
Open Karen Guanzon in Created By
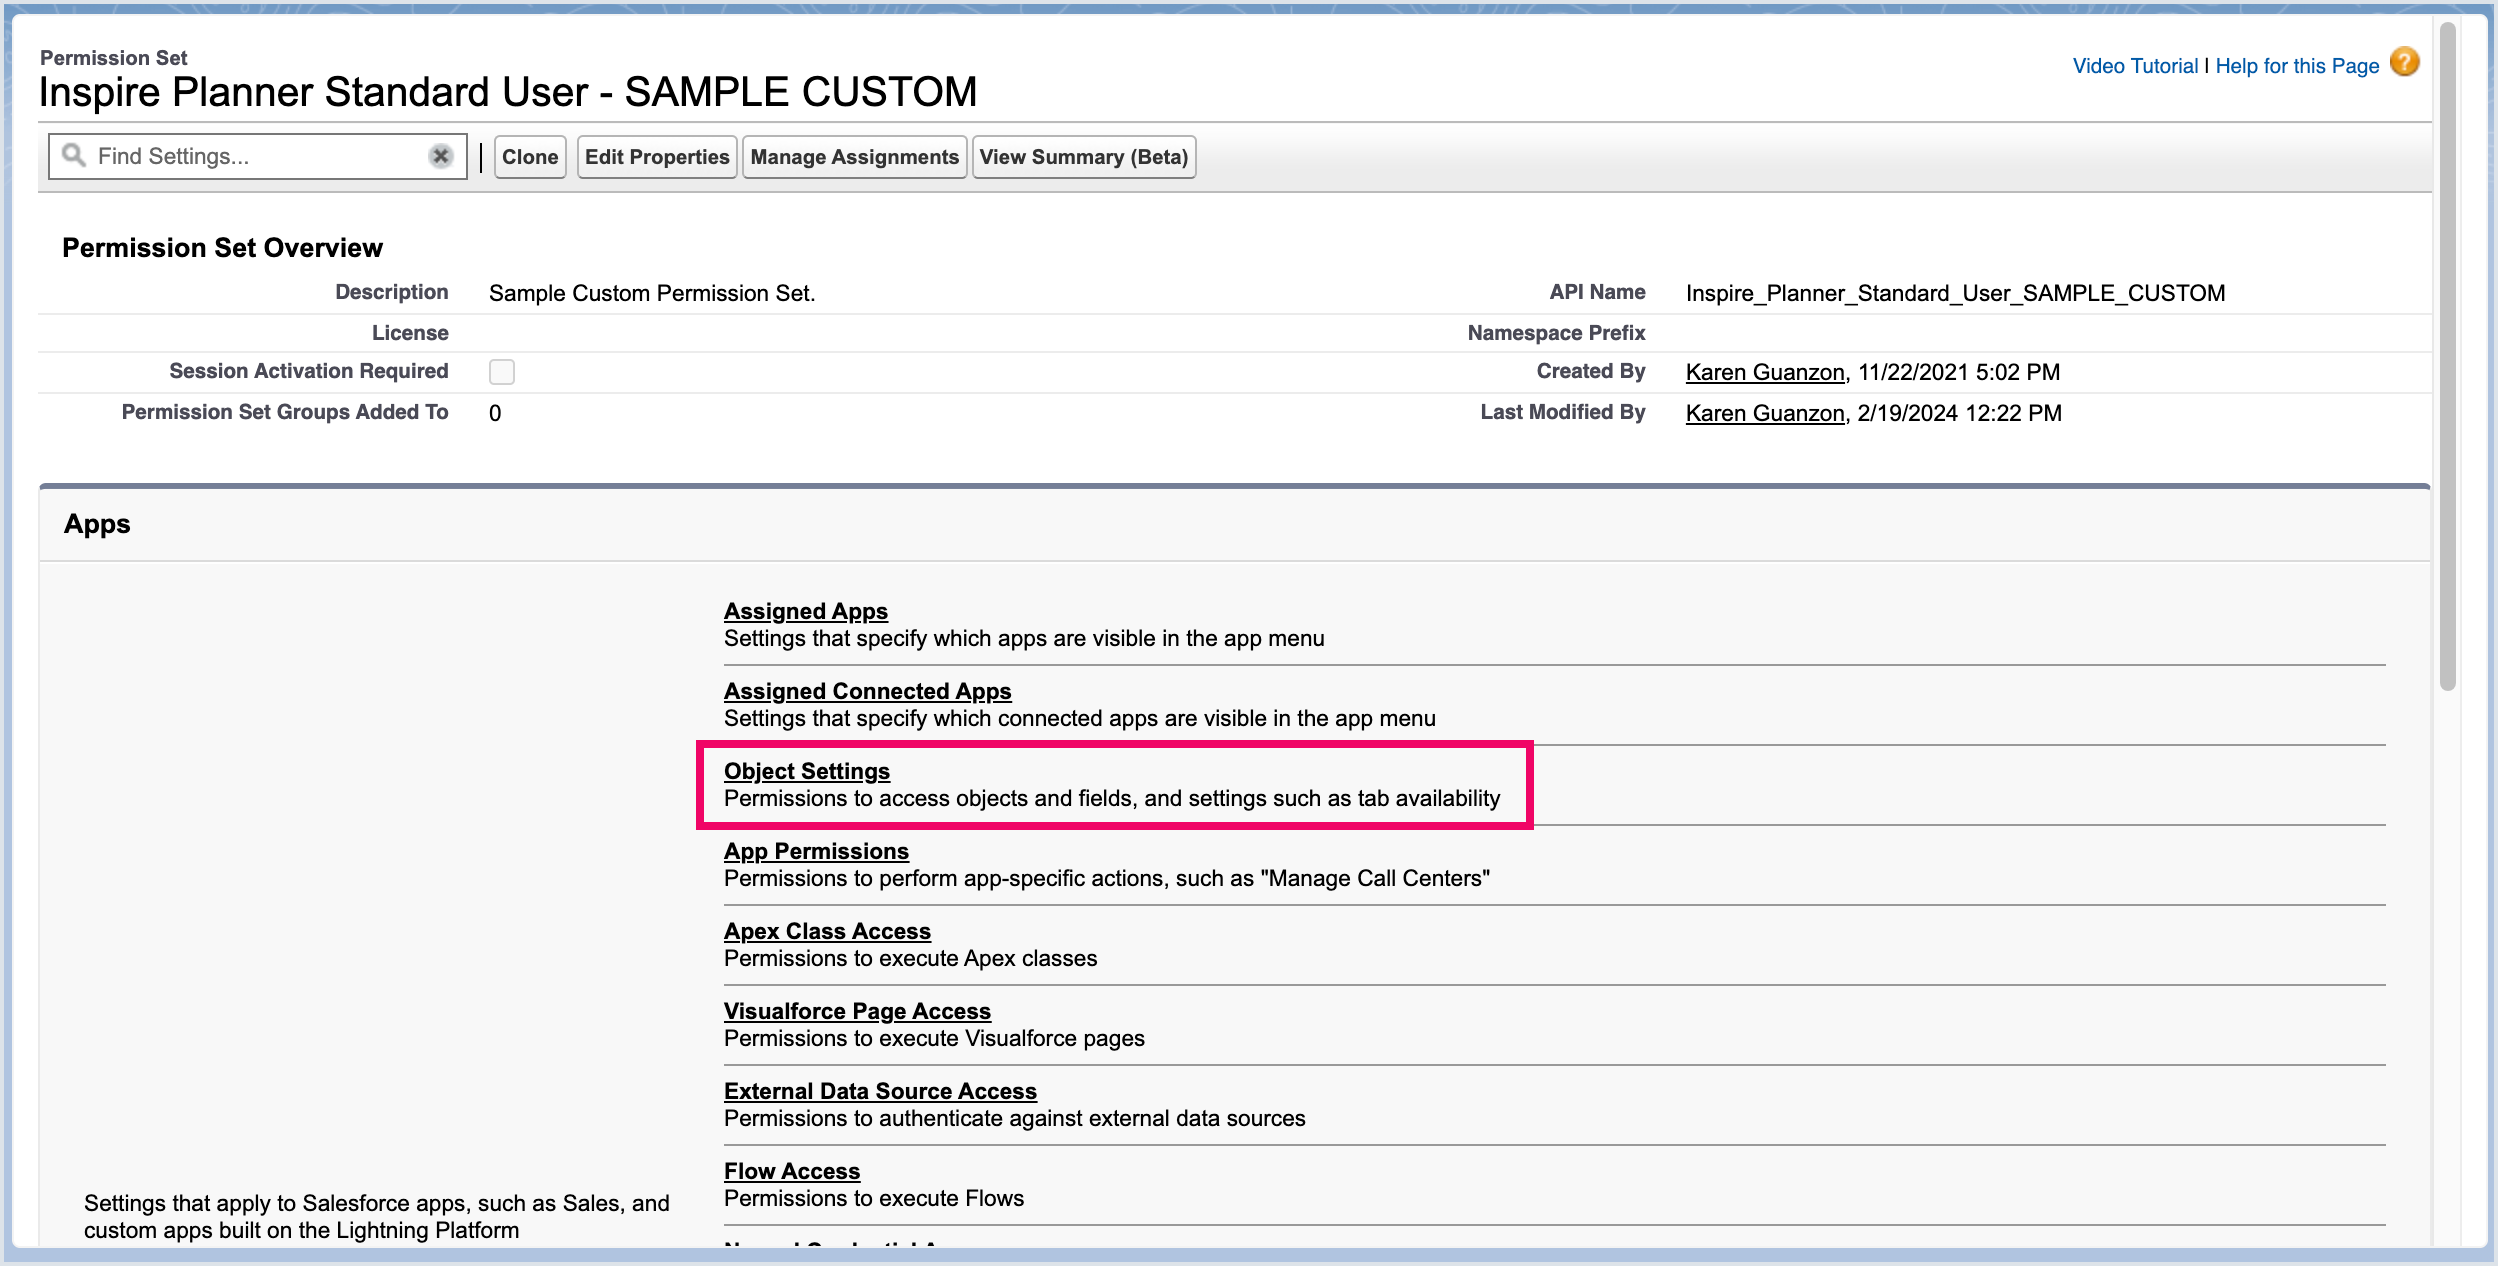[1764, 372]
